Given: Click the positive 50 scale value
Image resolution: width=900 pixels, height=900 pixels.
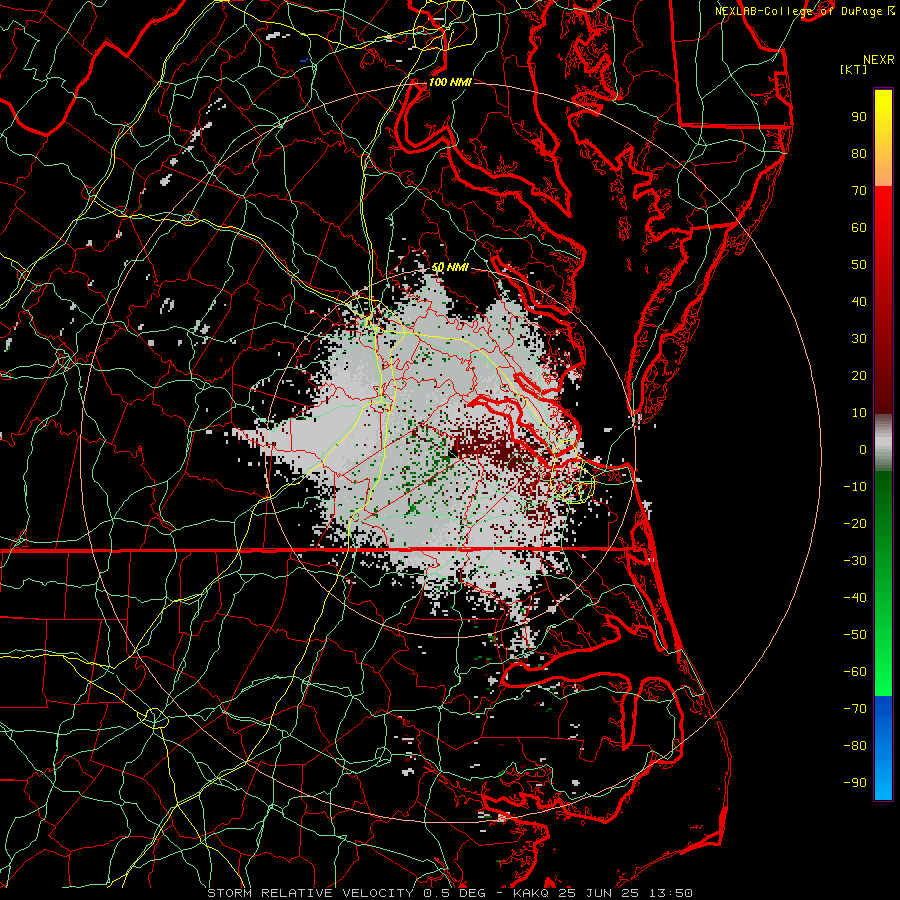Looking at the screenshot, I should tap(859, 265).
